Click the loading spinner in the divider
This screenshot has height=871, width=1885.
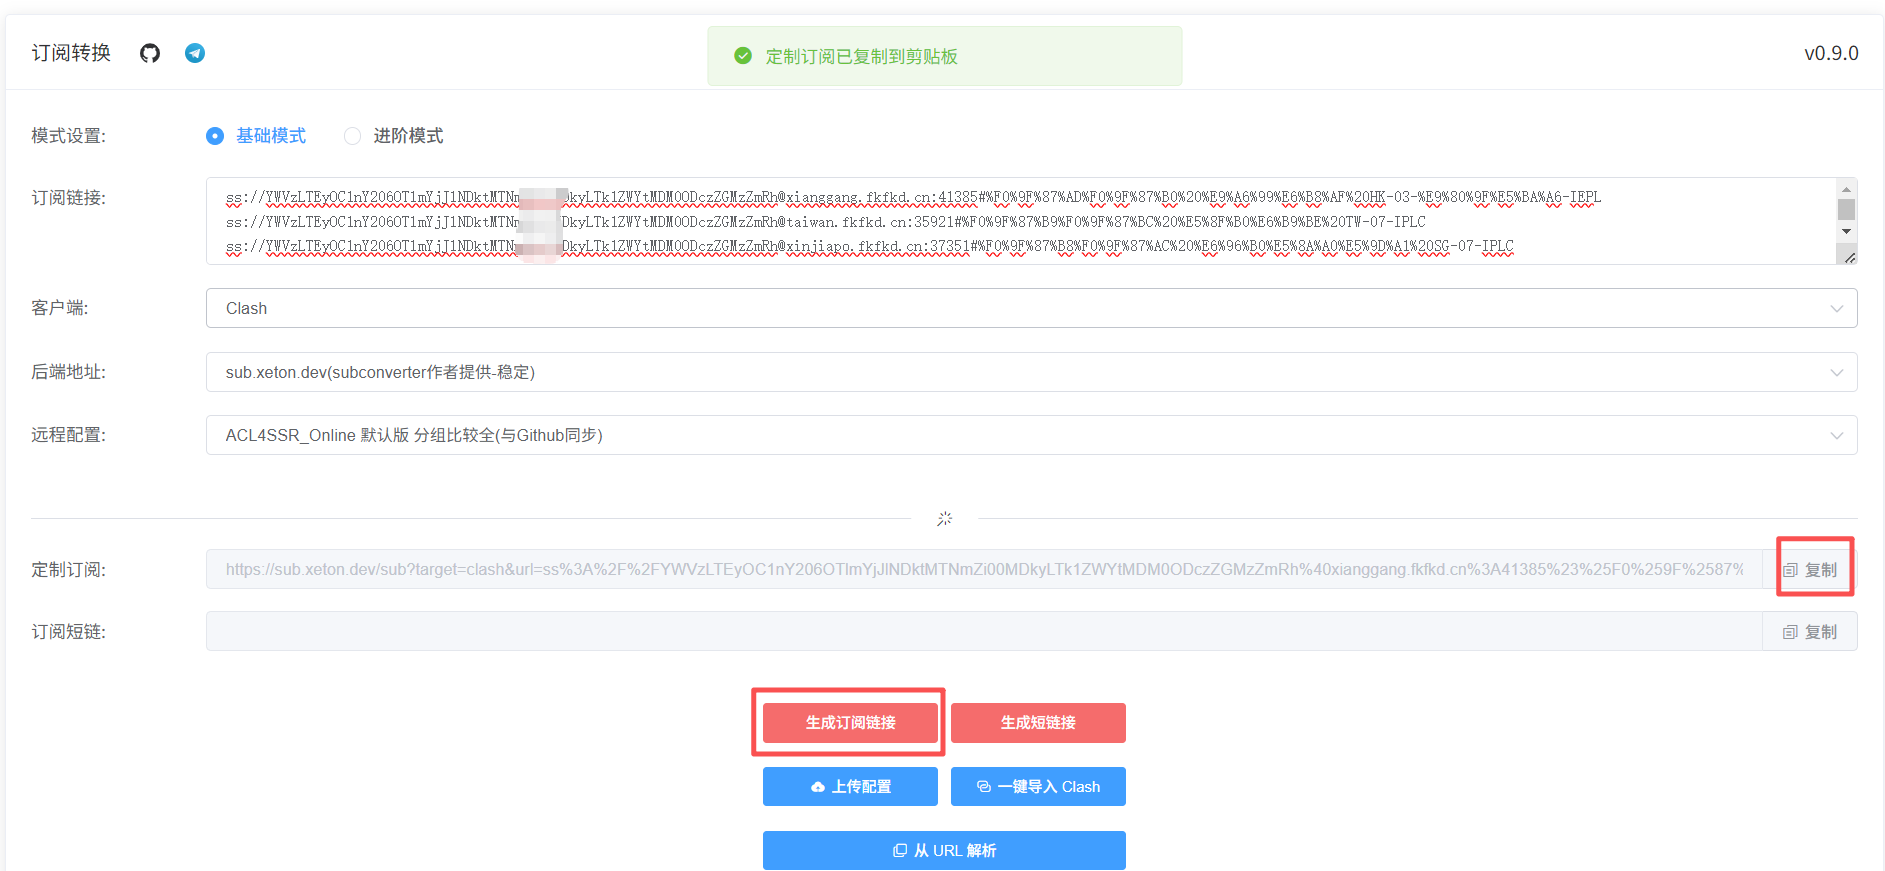944,518
